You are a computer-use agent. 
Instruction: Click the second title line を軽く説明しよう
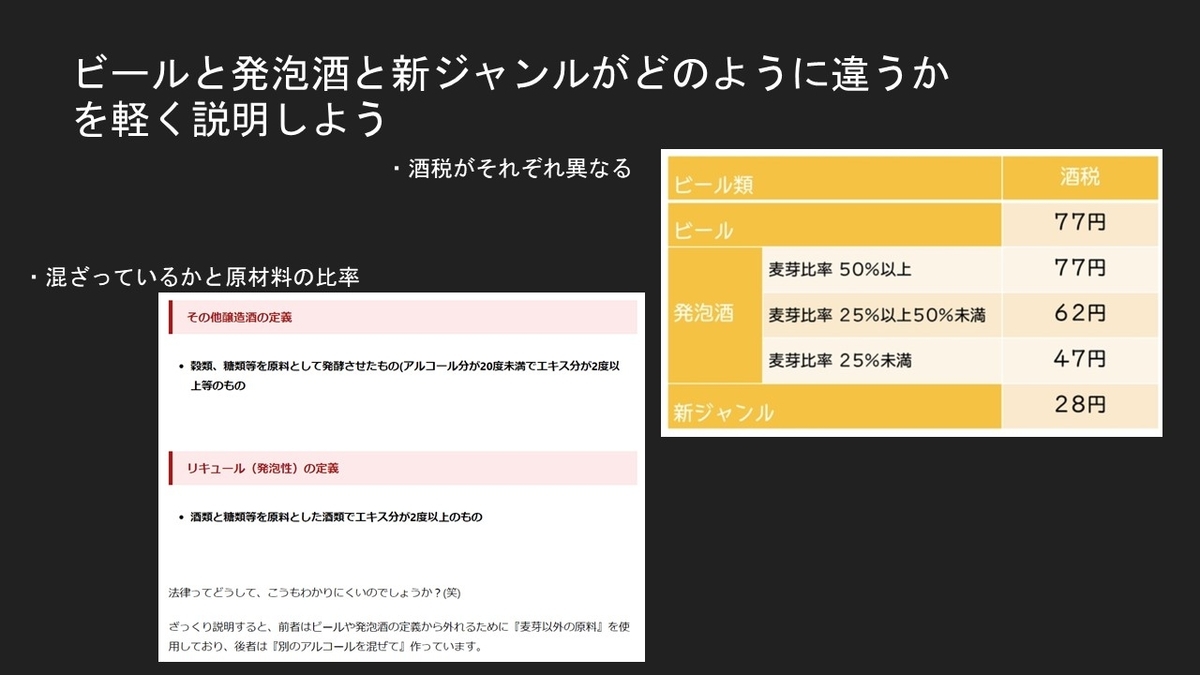[230, 120]
